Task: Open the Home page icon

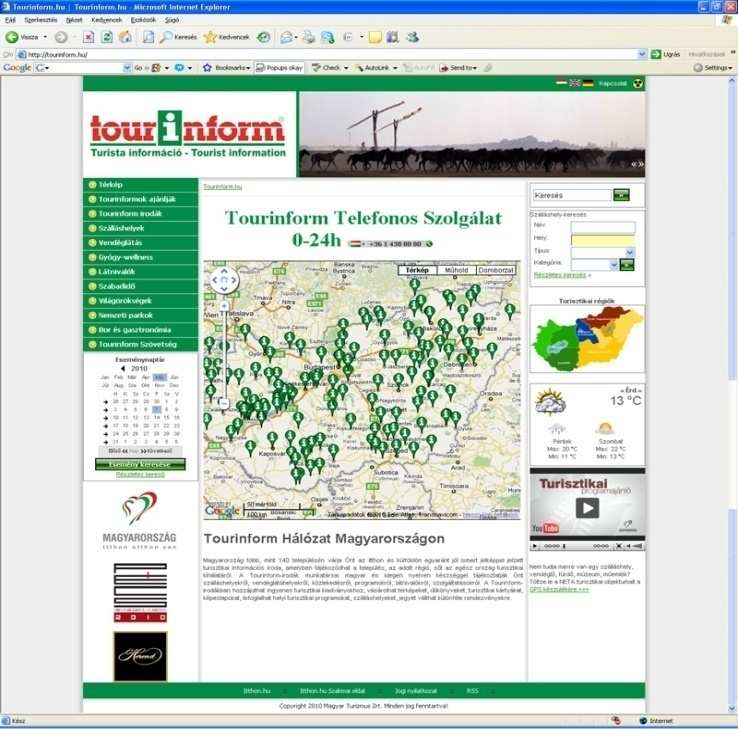Action: [x=125, y=37]
